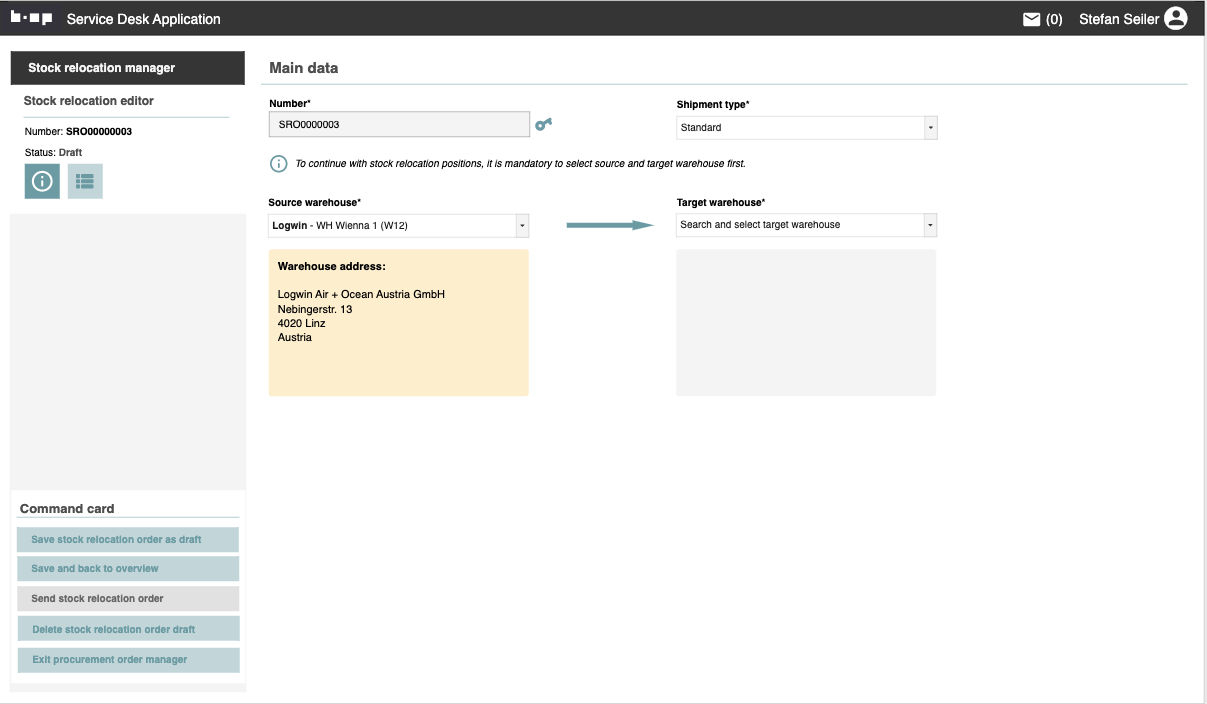
Task: Open the mail inbox envelope icon
Action: click(x=1031, y=19)
